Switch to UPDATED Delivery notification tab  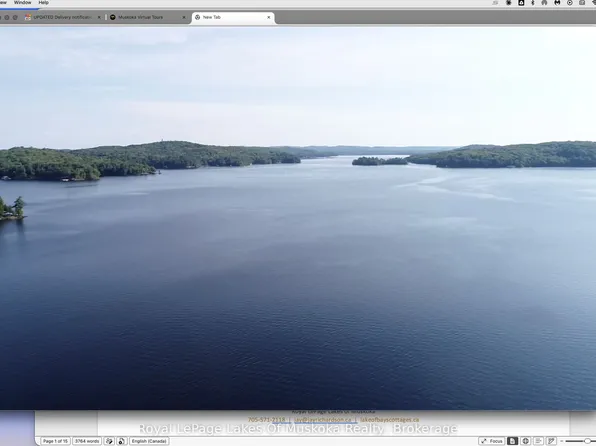[x=62, y=17]
